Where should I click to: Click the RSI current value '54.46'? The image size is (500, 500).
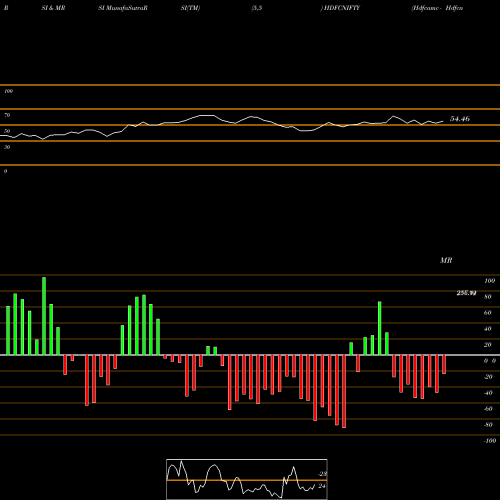coord(460,119)
